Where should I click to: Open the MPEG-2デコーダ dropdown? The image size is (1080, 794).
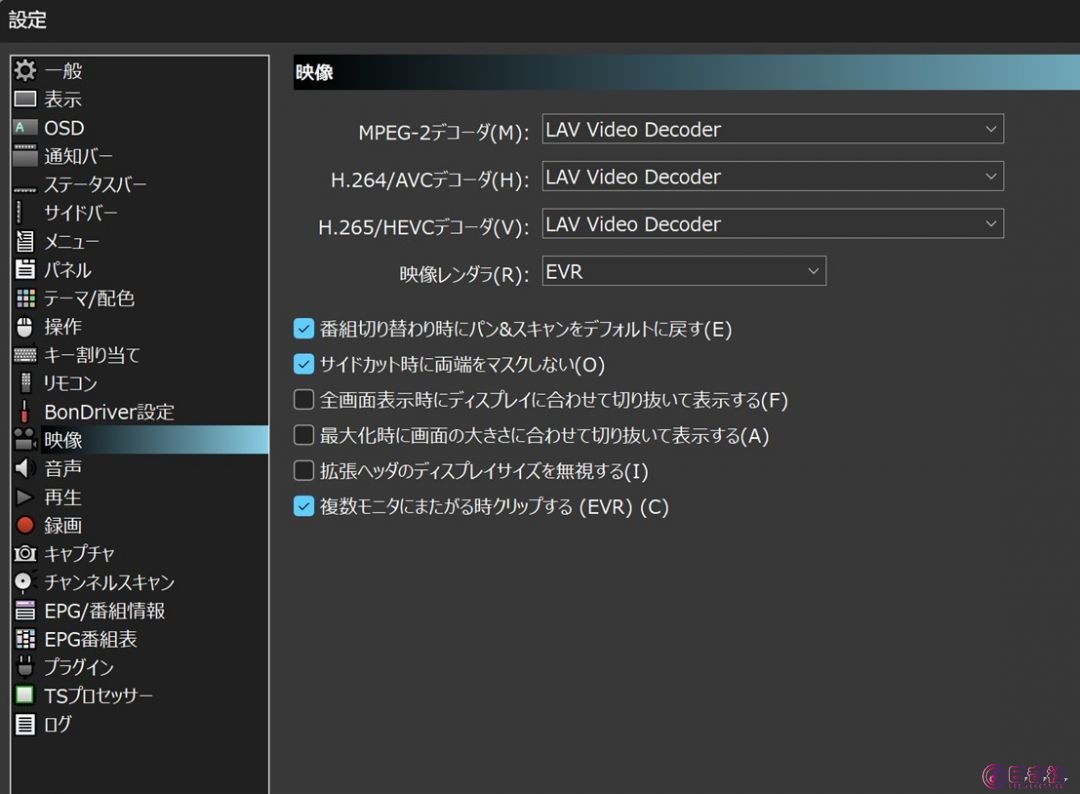[772, 129]
